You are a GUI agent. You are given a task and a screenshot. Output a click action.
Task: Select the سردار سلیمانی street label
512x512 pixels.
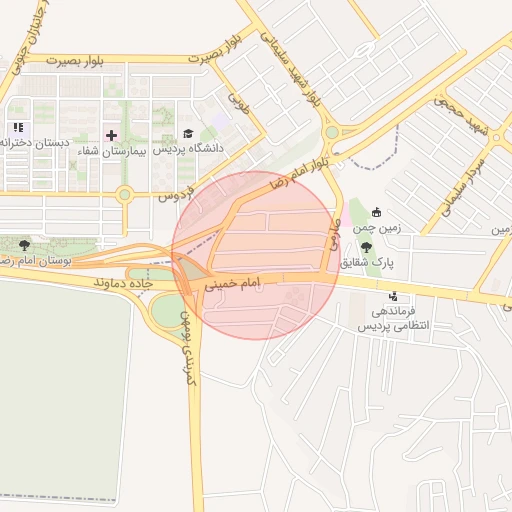[463, 187]
